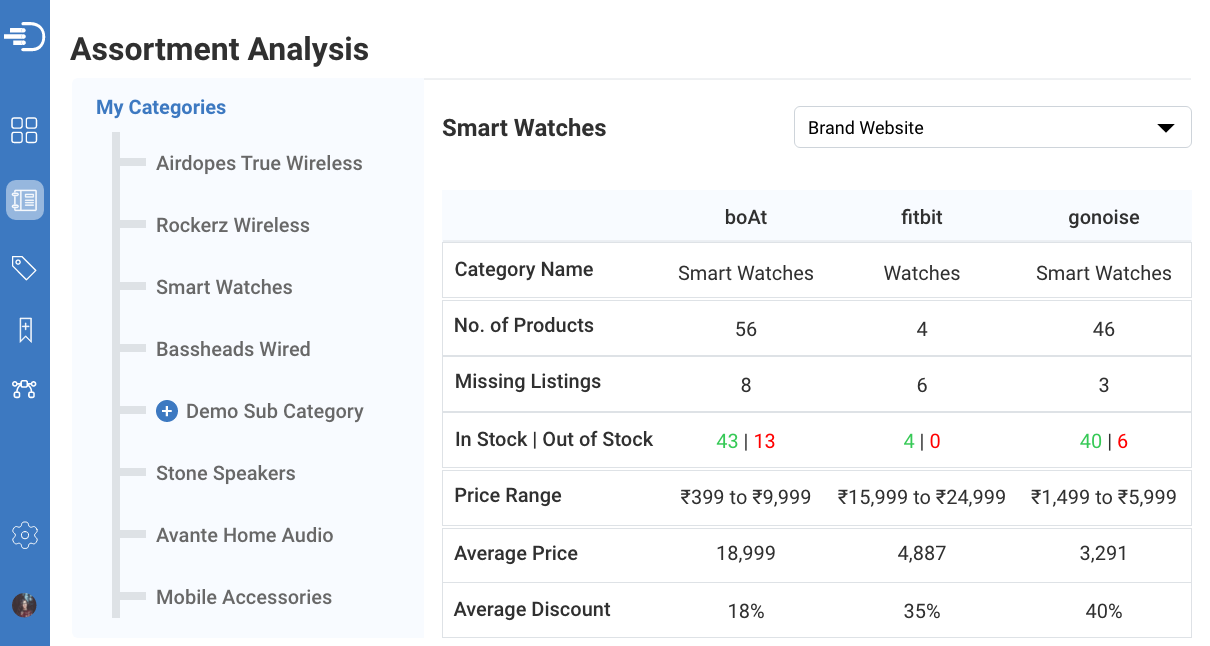Click the app logo at top left
1210x646 pixels.
(x=25, y=35)
